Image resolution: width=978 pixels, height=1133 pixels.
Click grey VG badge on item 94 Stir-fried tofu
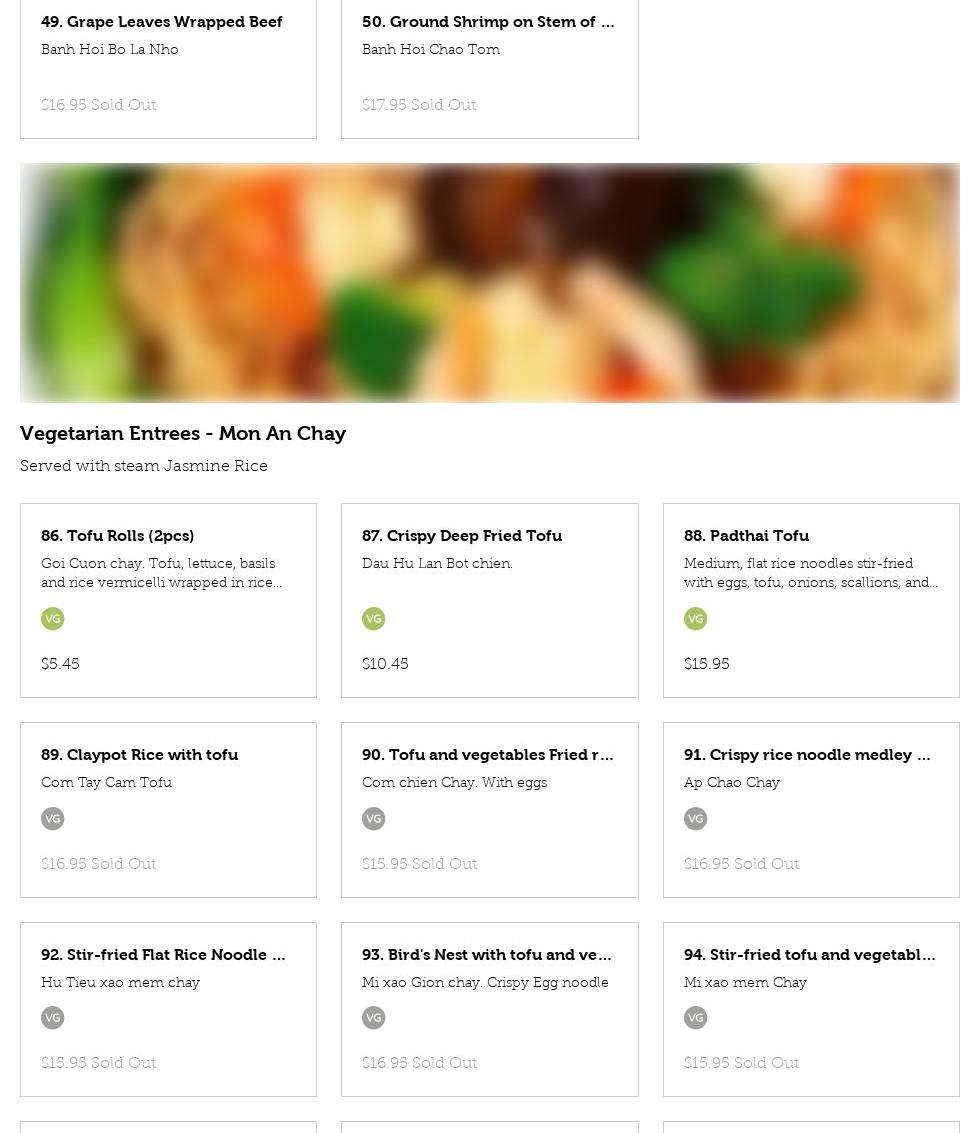click(695, 1017)
